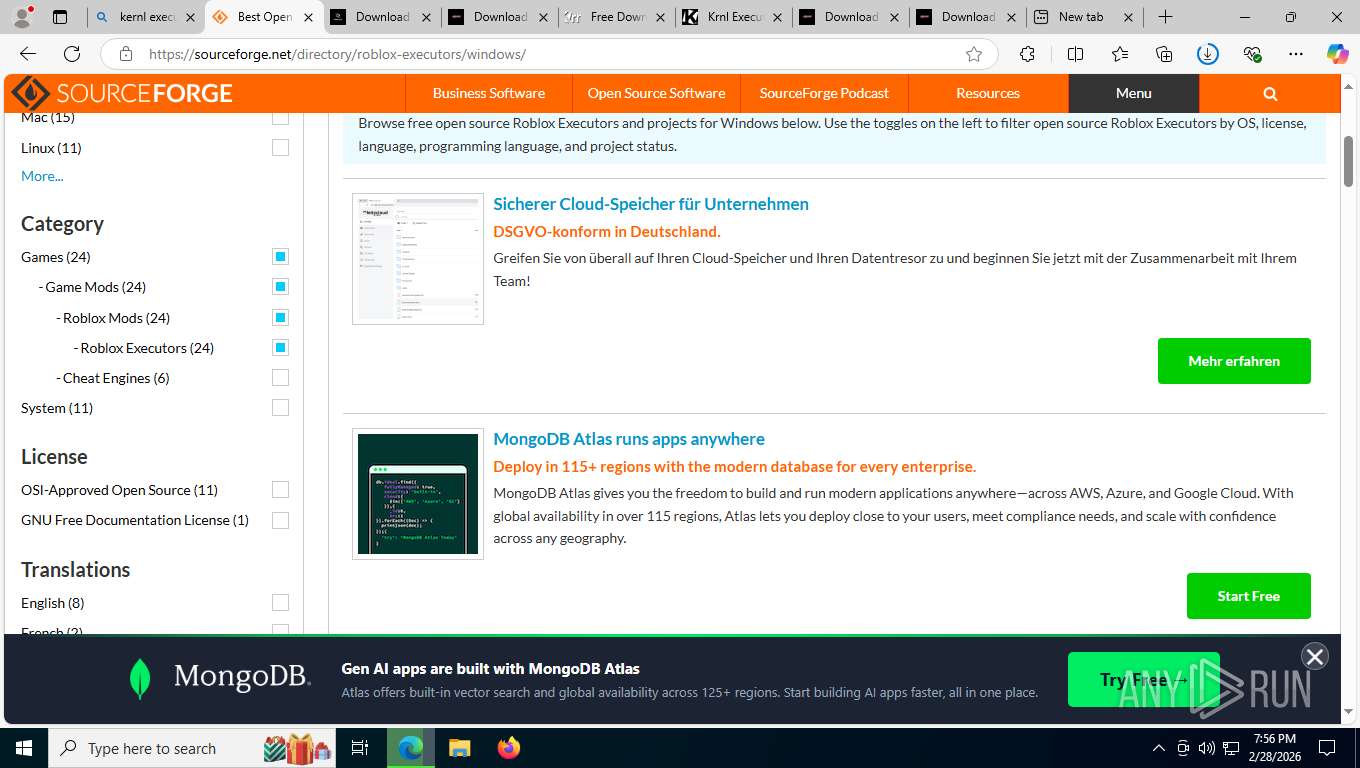
Task: Check the Cheat Engines (6) category
Action: point(280,378)
